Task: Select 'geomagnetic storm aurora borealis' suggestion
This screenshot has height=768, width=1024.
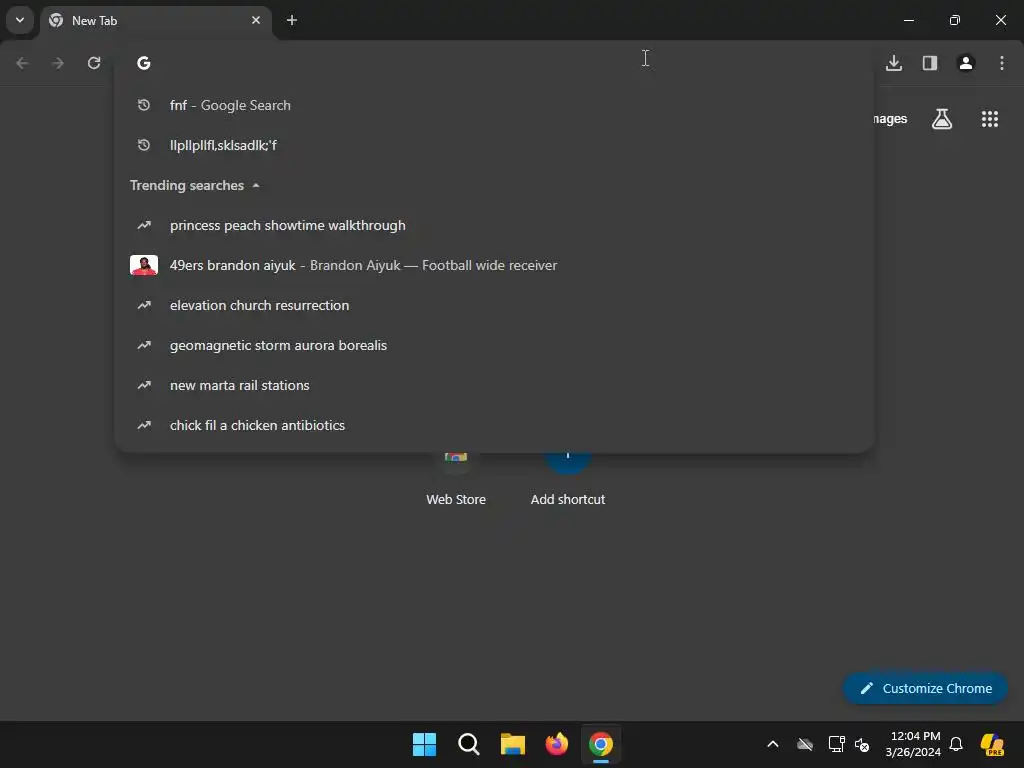Action: click(x=494, y=345)
